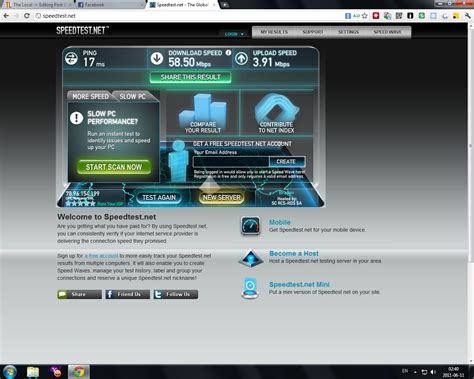
Task: Open the My Results menu item
Action: [x=274, y=32]
